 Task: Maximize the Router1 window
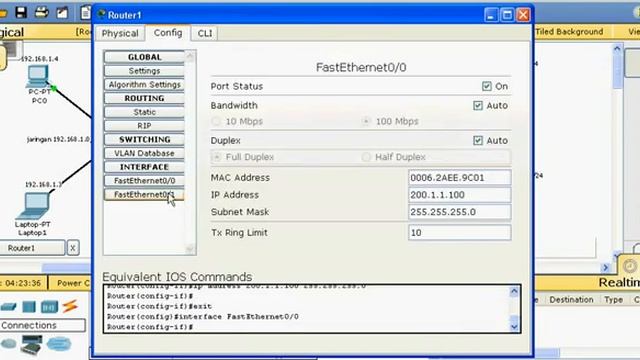click(507, 15)
